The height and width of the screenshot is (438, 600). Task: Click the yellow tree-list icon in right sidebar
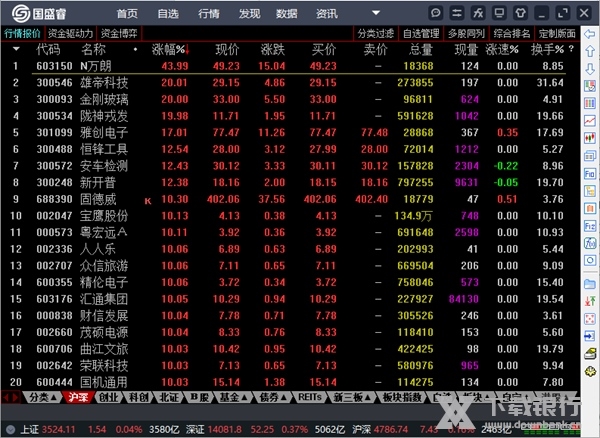pyautogui.click(x=590, y=191)
